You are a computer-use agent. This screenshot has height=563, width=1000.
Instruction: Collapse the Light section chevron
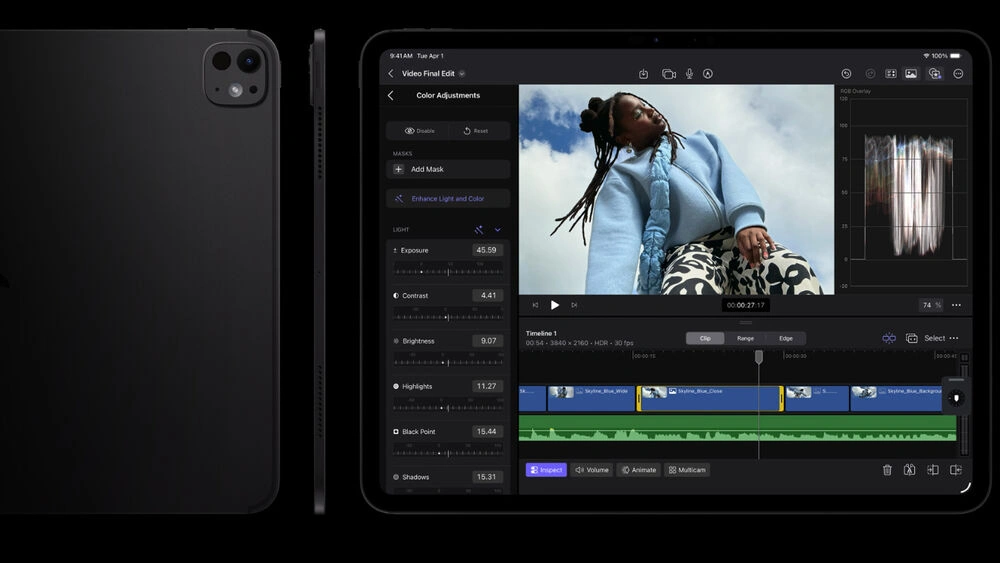click(498, 230)
